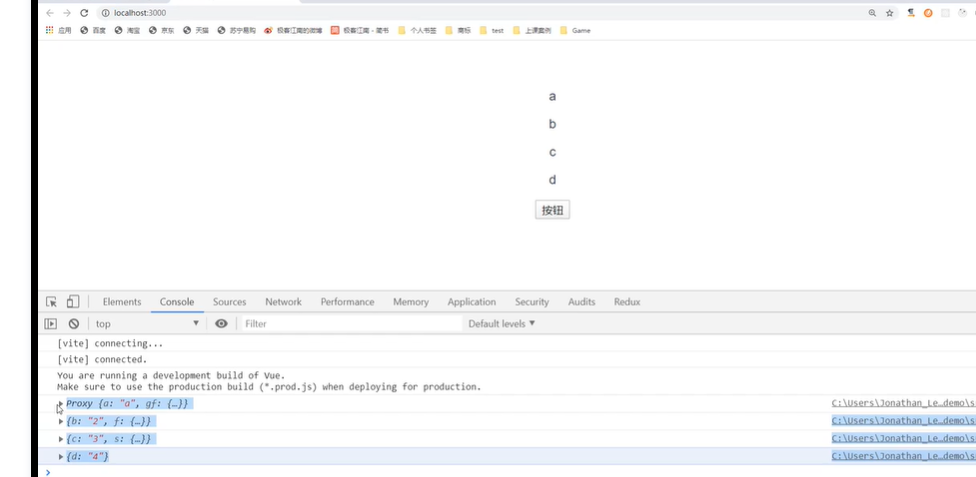This screenshot has height=477, width=976.
Task: Toggle the DevTools device toolbar
Action: 73,301
